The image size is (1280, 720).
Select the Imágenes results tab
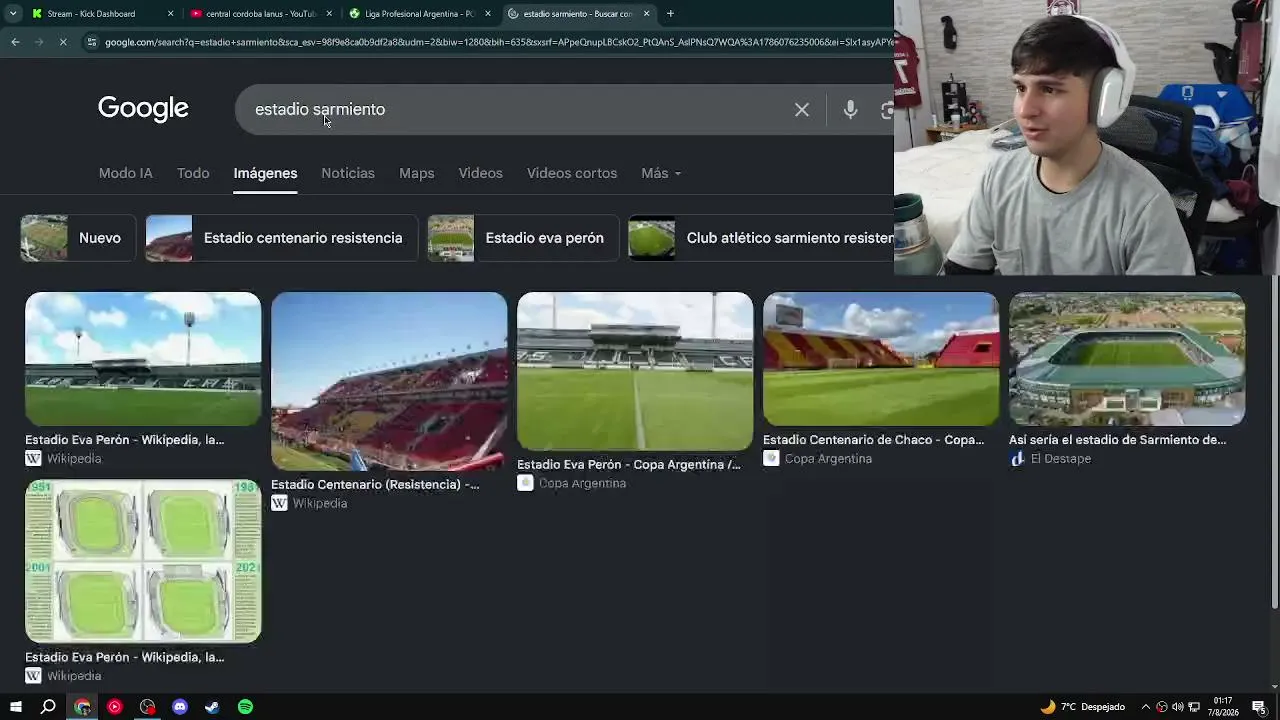[x=265, y=173]
